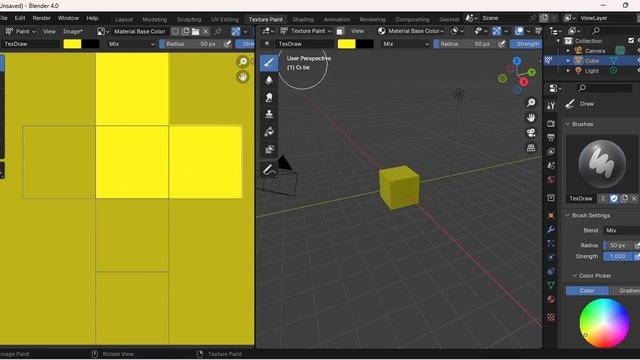Collapse the Color Picker subpanel

[x=574, y=276]
